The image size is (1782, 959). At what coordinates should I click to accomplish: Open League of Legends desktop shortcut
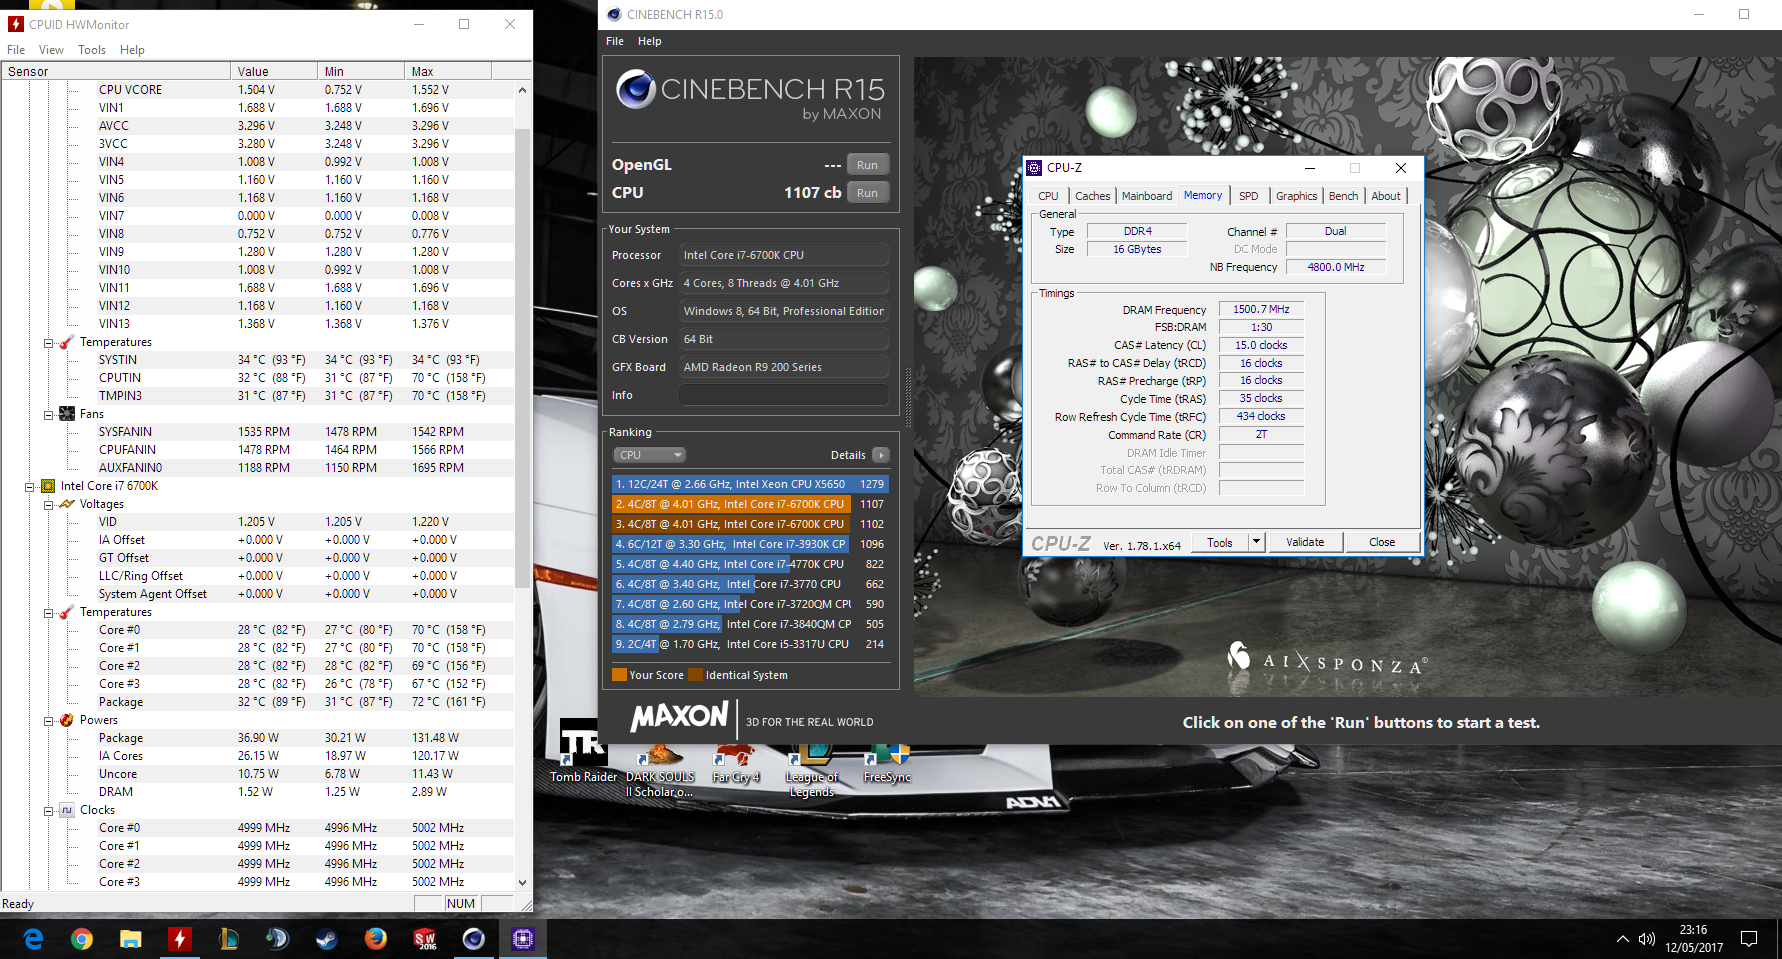click(811, 770)
